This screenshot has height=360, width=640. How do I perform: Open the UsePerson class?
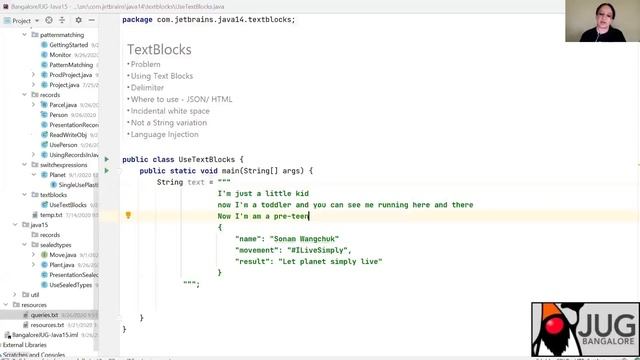(x=63, y=145)
